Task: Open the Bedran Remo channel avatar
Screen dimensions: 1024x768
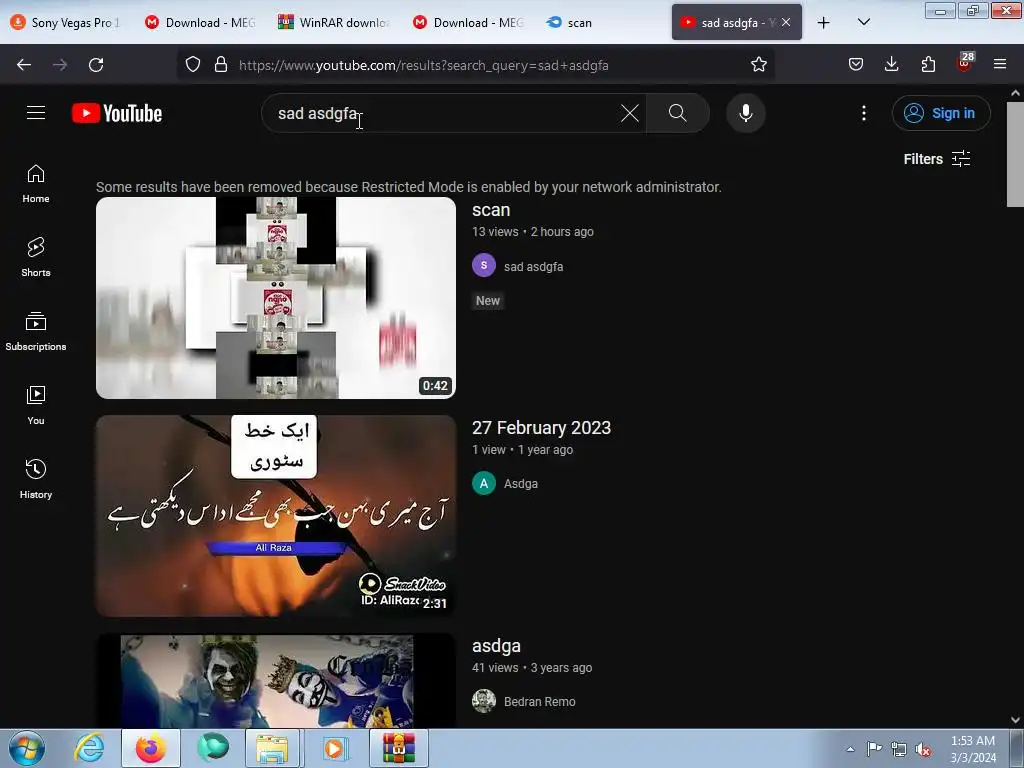Action: tap(484, 701)
